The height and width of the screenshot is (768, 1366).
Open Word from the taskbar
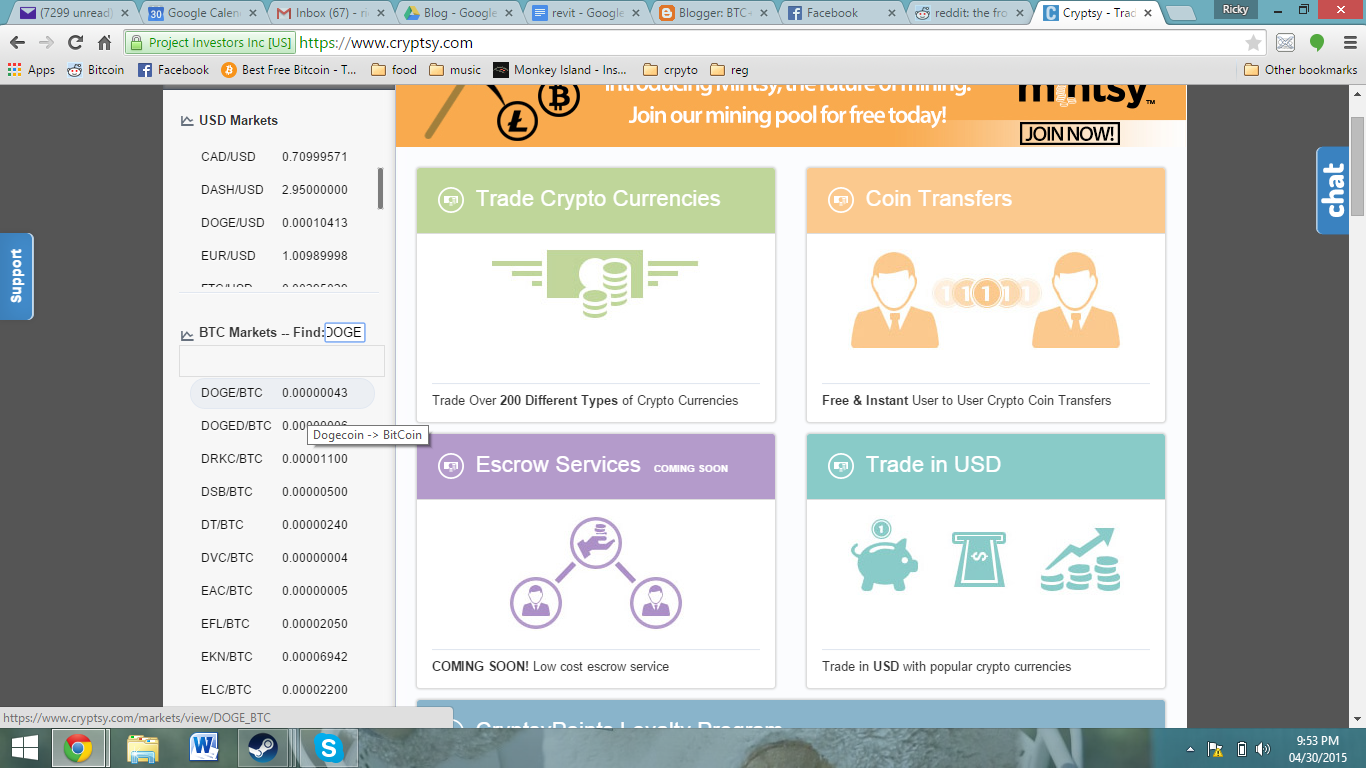click(x=204, y=748)
